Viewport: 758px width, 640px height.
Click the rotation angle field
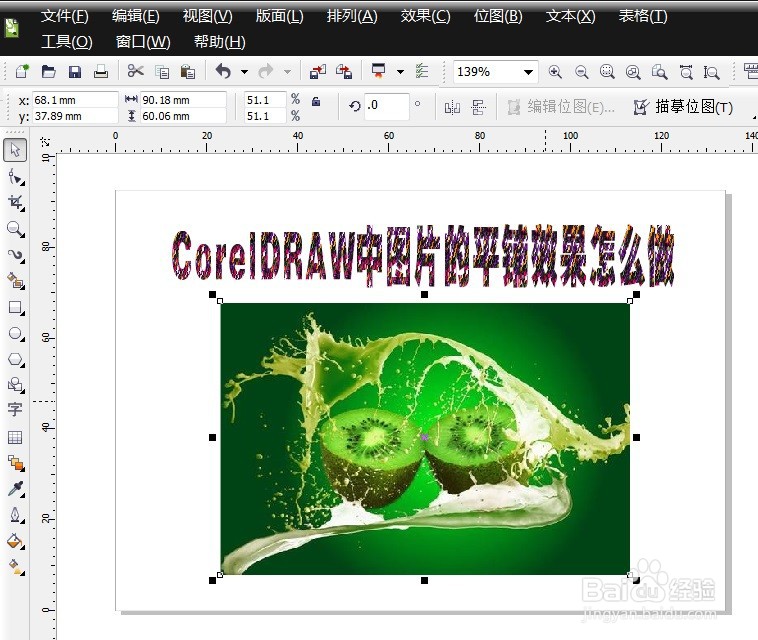pyautogui.click(x=387, y=105)
